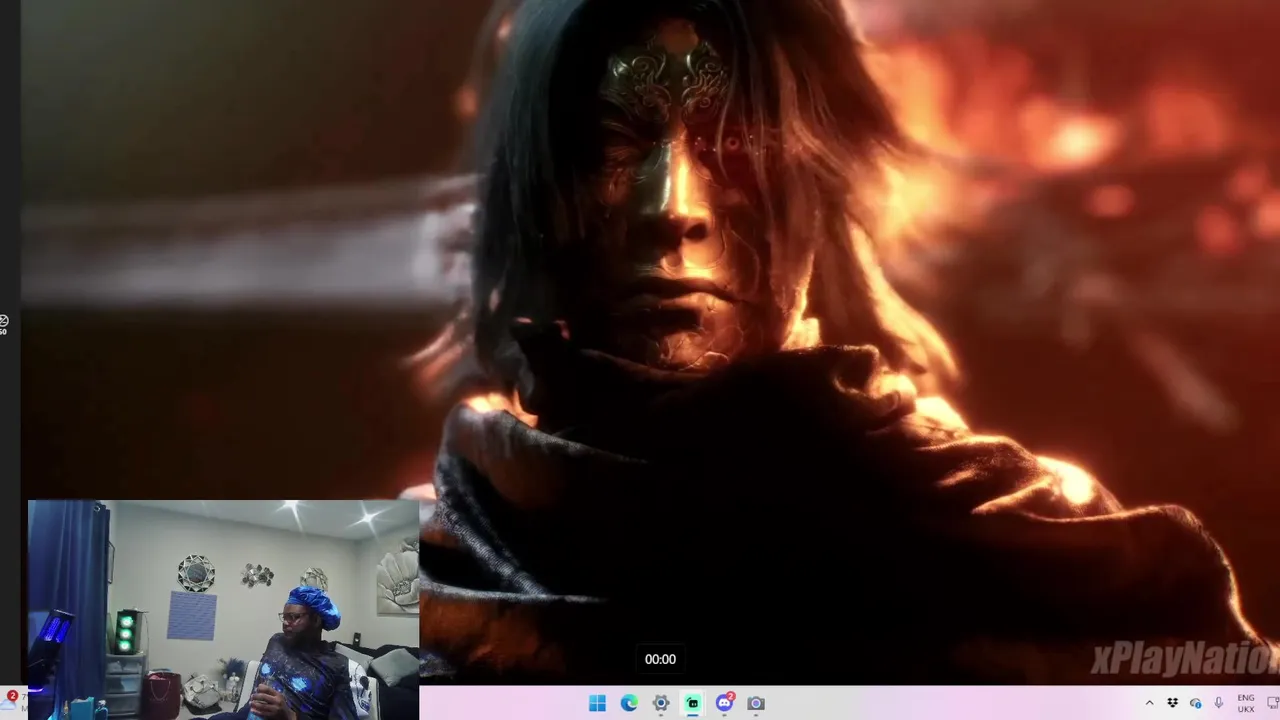Viewport: 1280px width, 720px height.
Task: Click the left sidebar crossed-circle icon
Action: click(4, 321)
